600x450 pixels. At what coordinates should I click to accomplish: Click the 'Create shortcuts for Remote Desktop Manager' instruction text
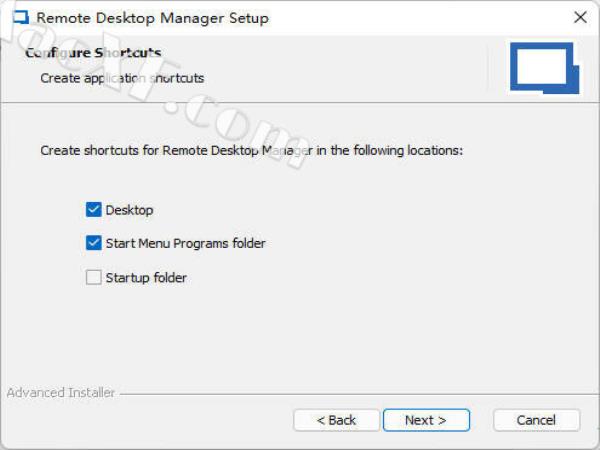251,151
